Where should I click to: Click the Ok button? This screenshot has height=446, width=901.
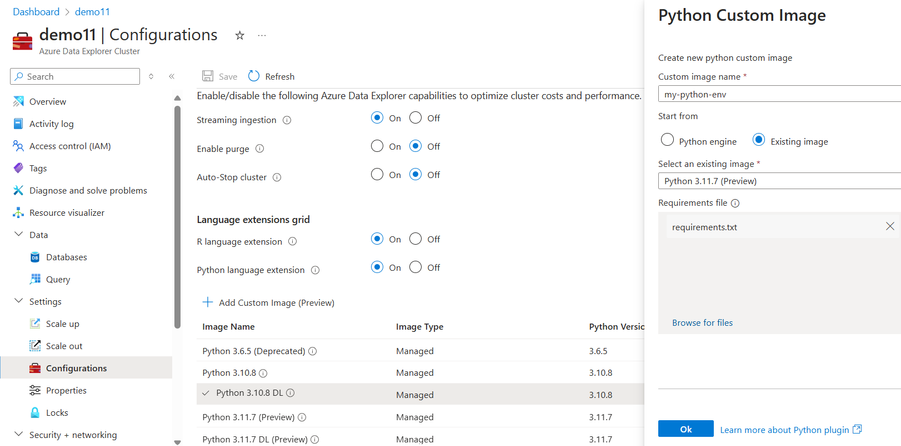(685, 429)
